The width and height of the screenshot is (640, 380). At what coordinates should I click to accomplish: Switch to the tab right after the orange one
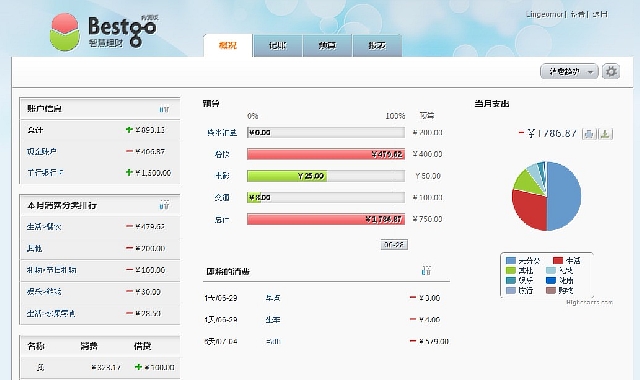point(278,45)
